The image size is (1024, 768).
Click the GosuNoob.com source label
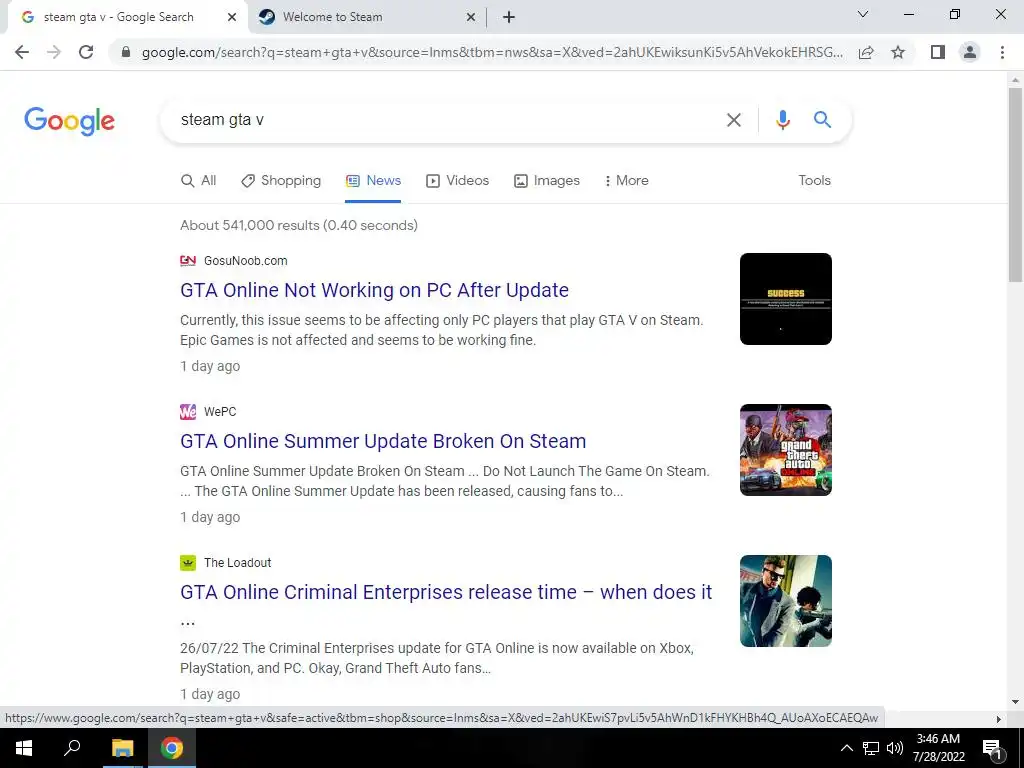[246, 261]
